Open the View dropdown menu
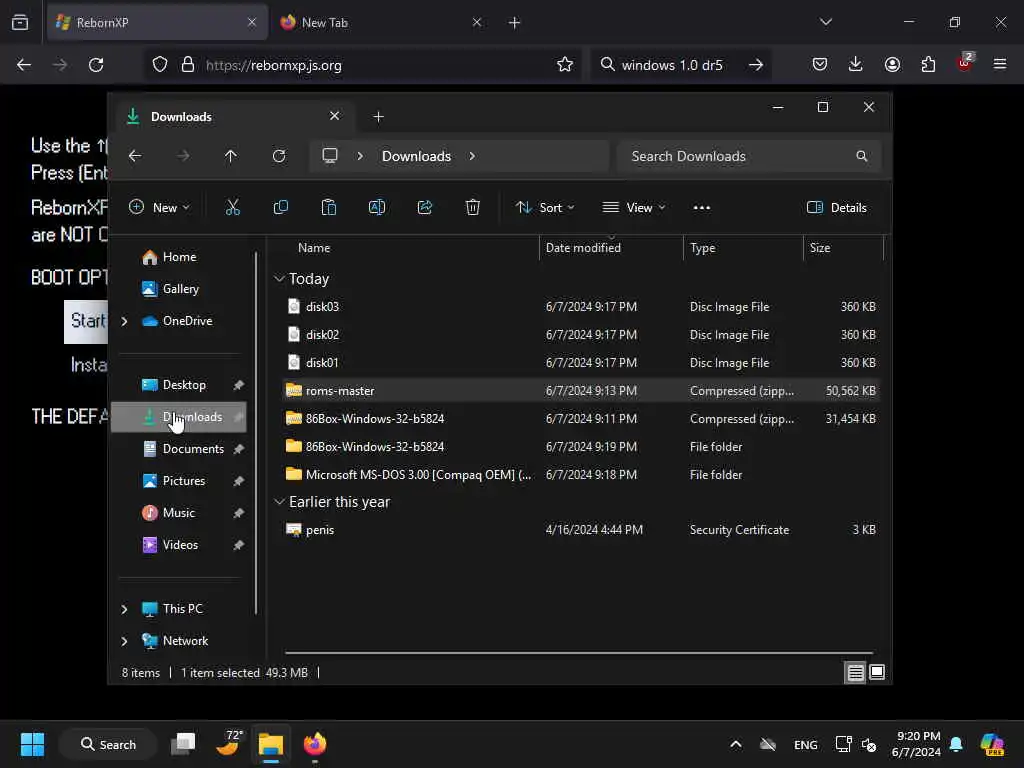The height and width of the screenshot is (768, 1024). tap(633, 208)
